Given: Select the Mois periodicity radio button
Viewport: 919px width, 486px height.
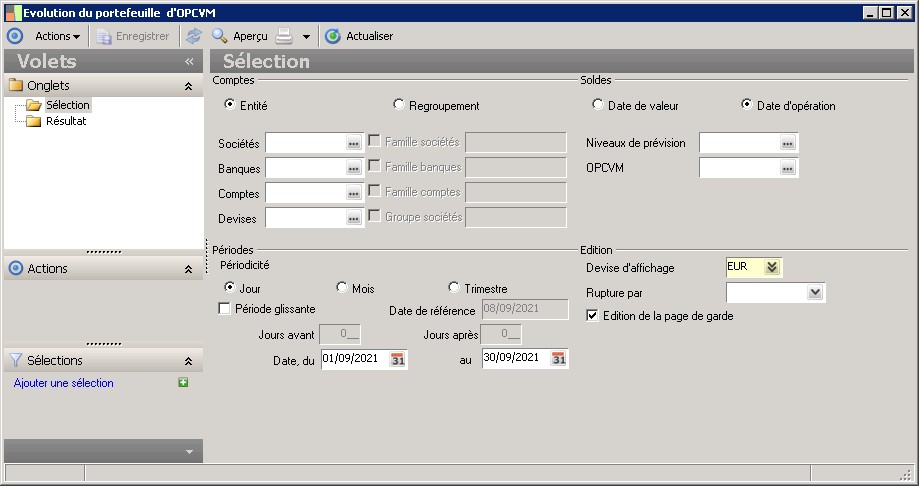Looking at the screenshot, I should tap(342, 287).
